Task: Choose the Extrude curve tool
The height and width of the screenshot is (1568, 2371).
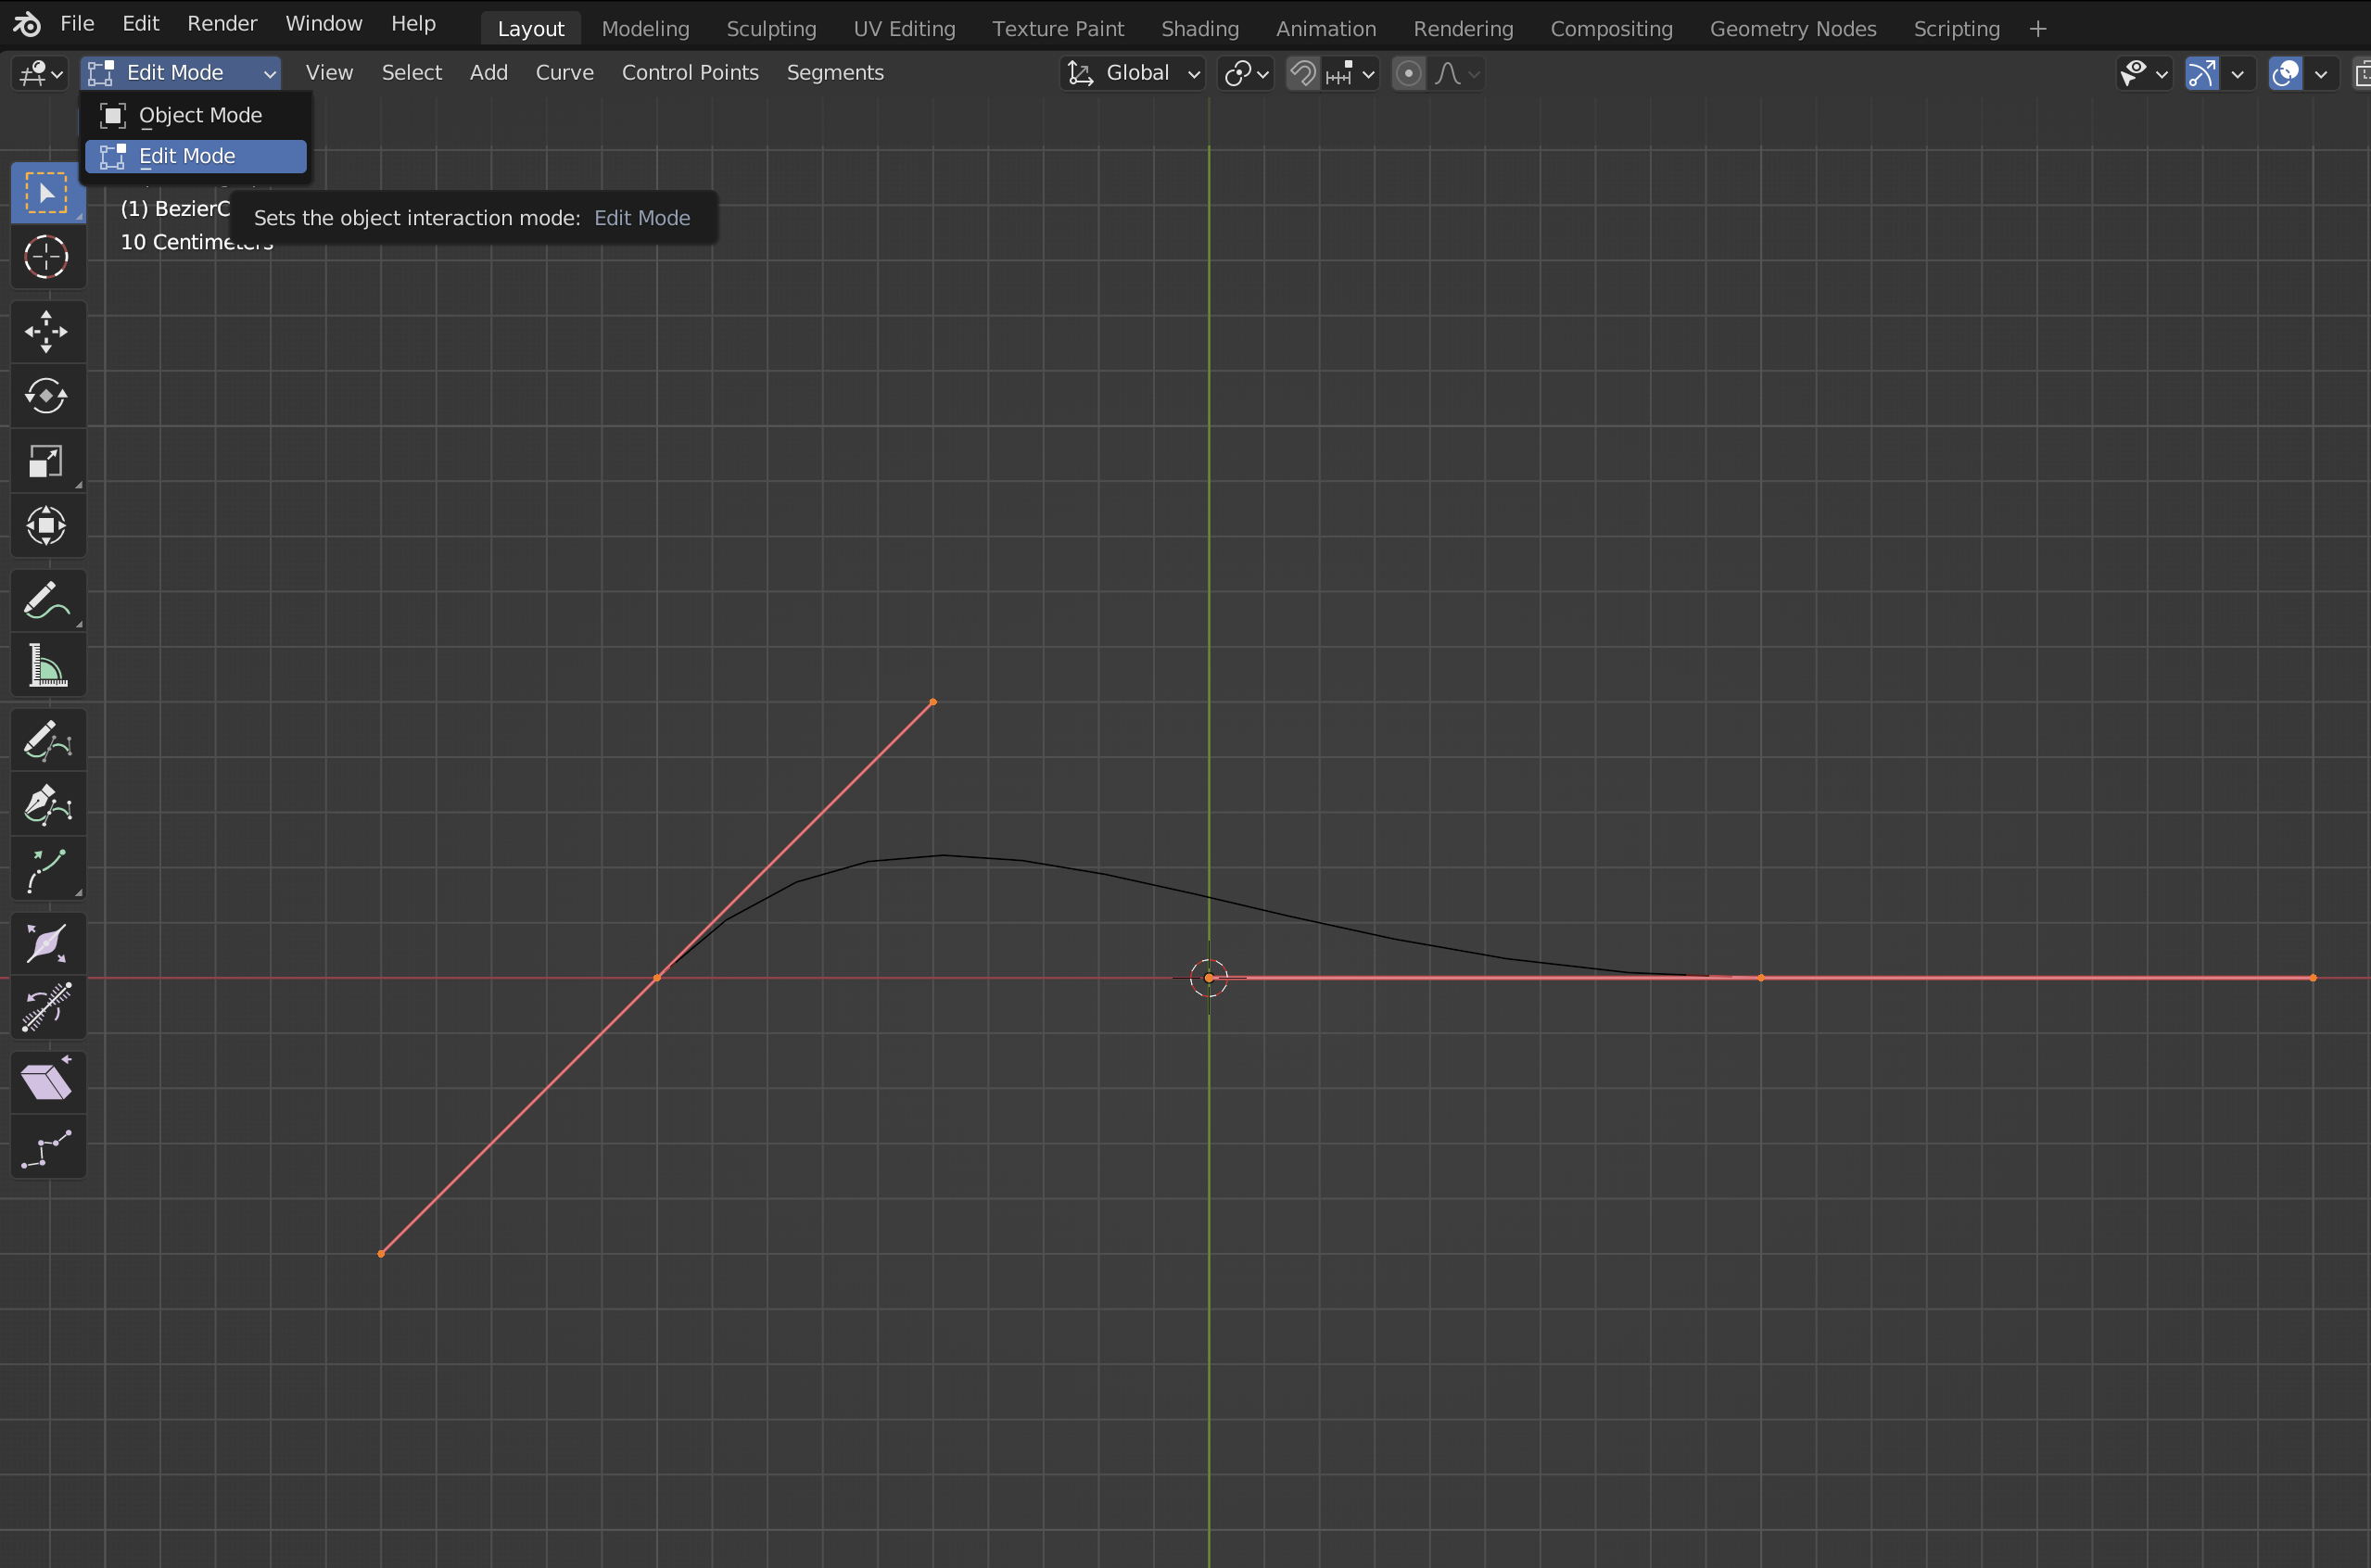Action: 47,870
